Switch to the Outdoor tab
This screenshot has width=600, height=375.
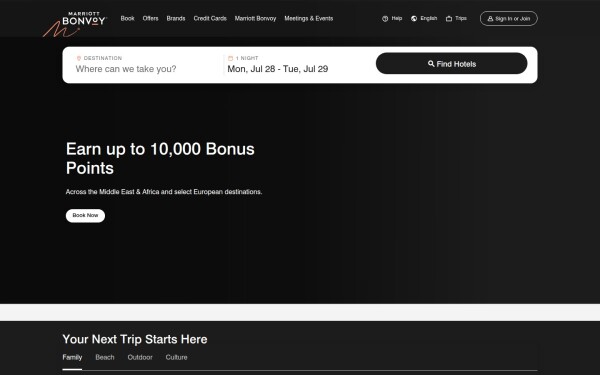140,357
